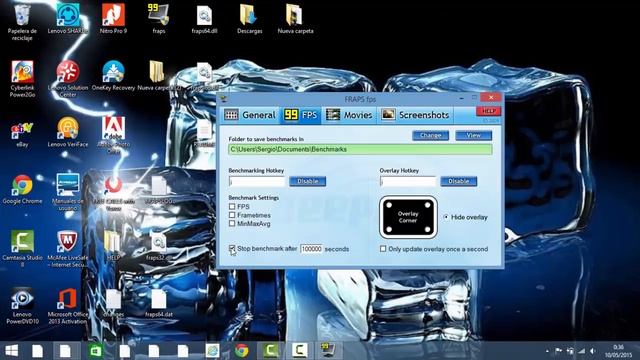Select the OneKey Recovery desktop icon

tap(113, 76)
